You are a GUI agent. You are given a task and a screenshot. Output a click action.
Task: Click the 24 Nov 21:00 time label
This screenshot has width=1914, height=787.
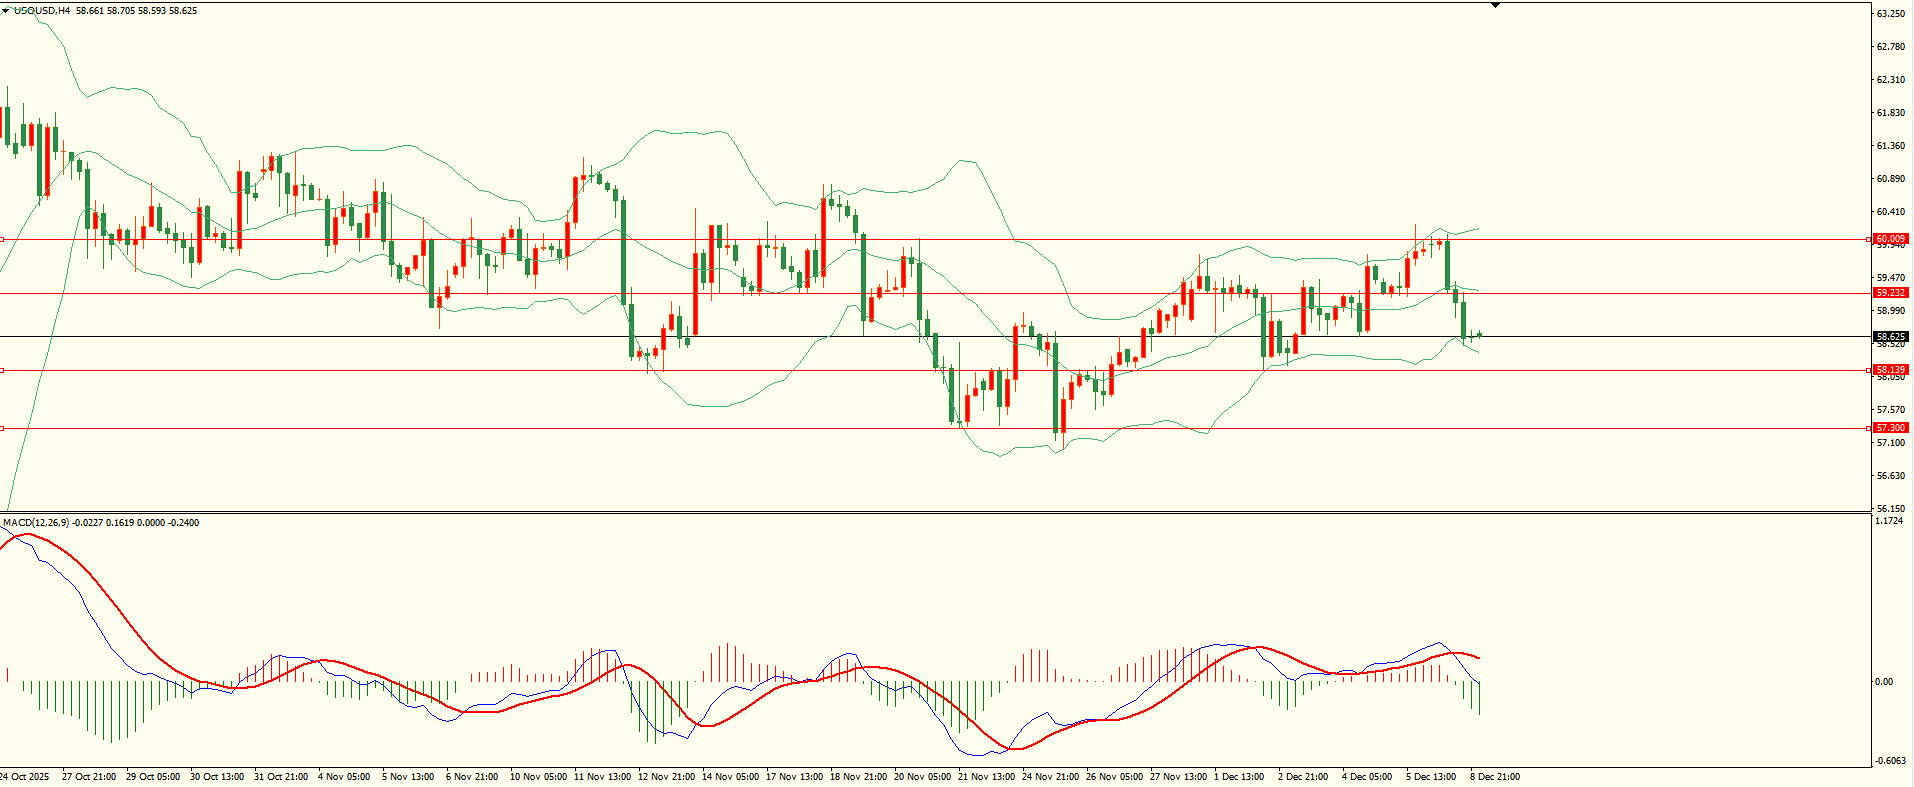coord(1050,777)
